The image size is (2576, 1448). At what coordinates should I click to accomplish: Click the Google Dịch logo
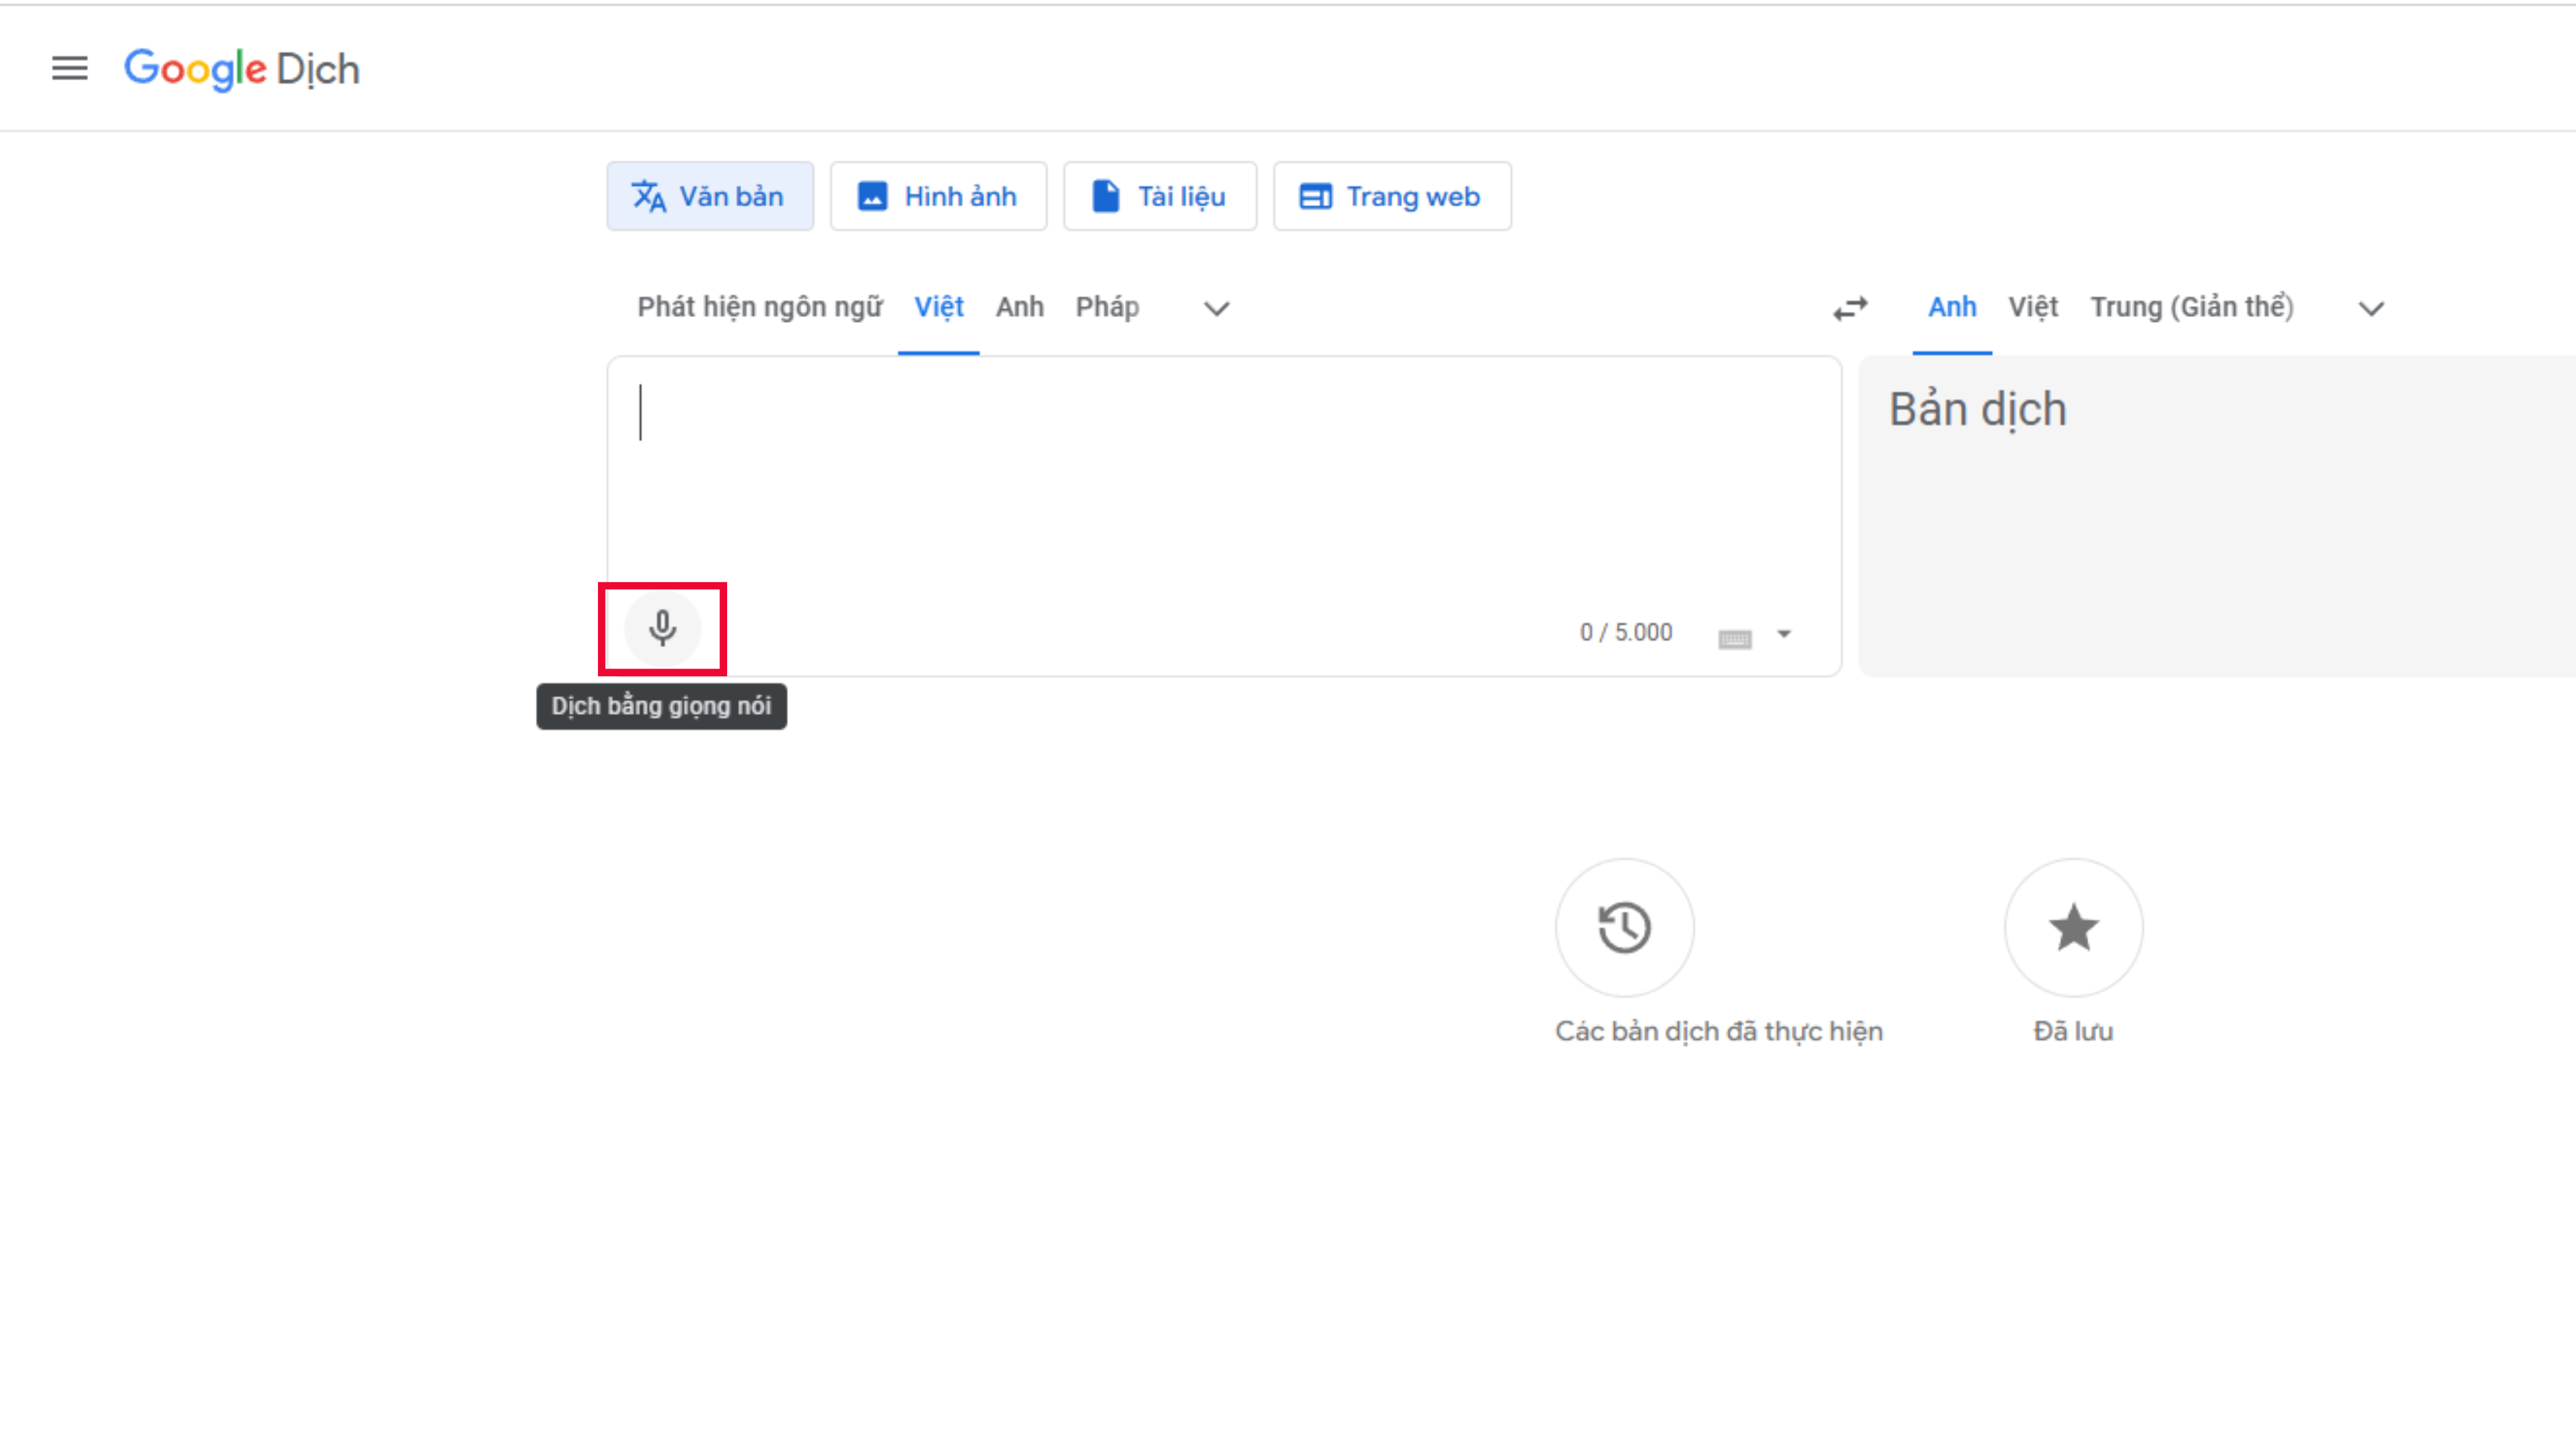coord(241,69)
